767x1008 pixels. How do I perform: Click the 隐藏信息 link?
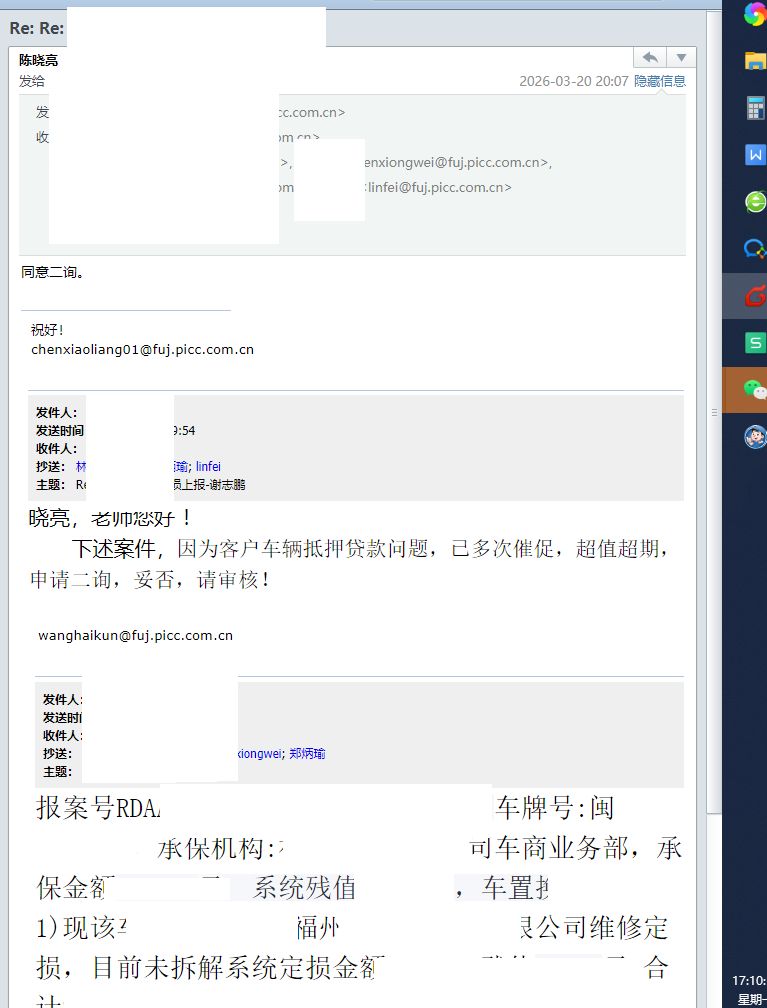(x=660, y=81)
